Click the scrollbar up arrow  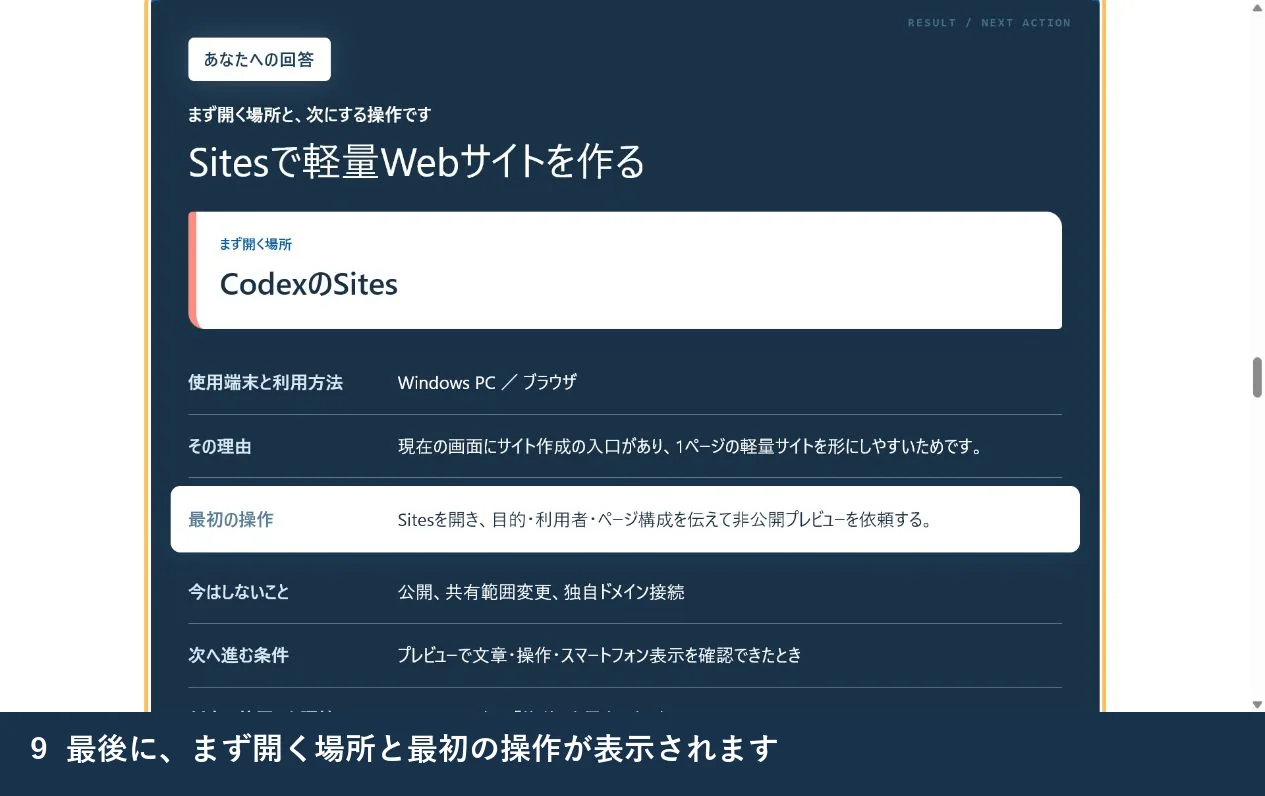click(x=1257, y=7)
